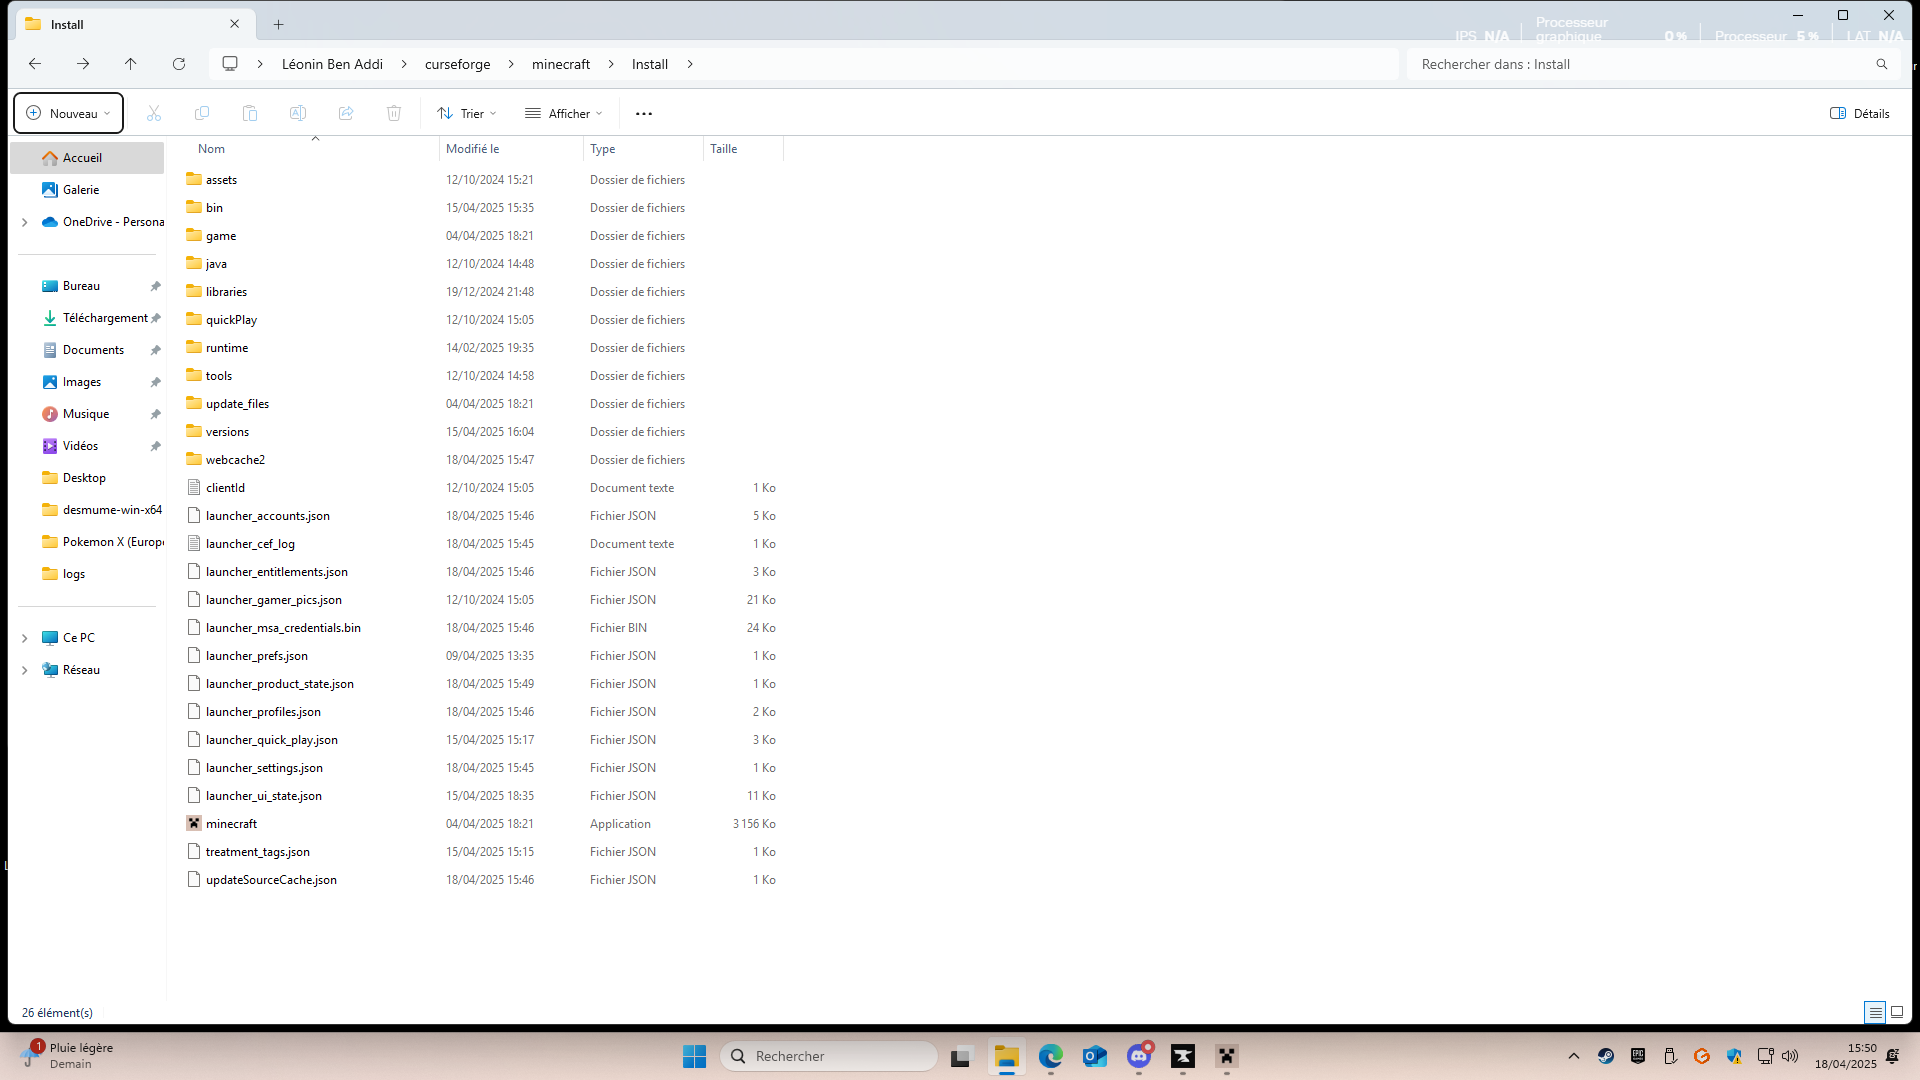Click the Rename icon in toolbar
This screenshot has height=1080, width=1920.
pyautogui.click(x=298, y=114)
